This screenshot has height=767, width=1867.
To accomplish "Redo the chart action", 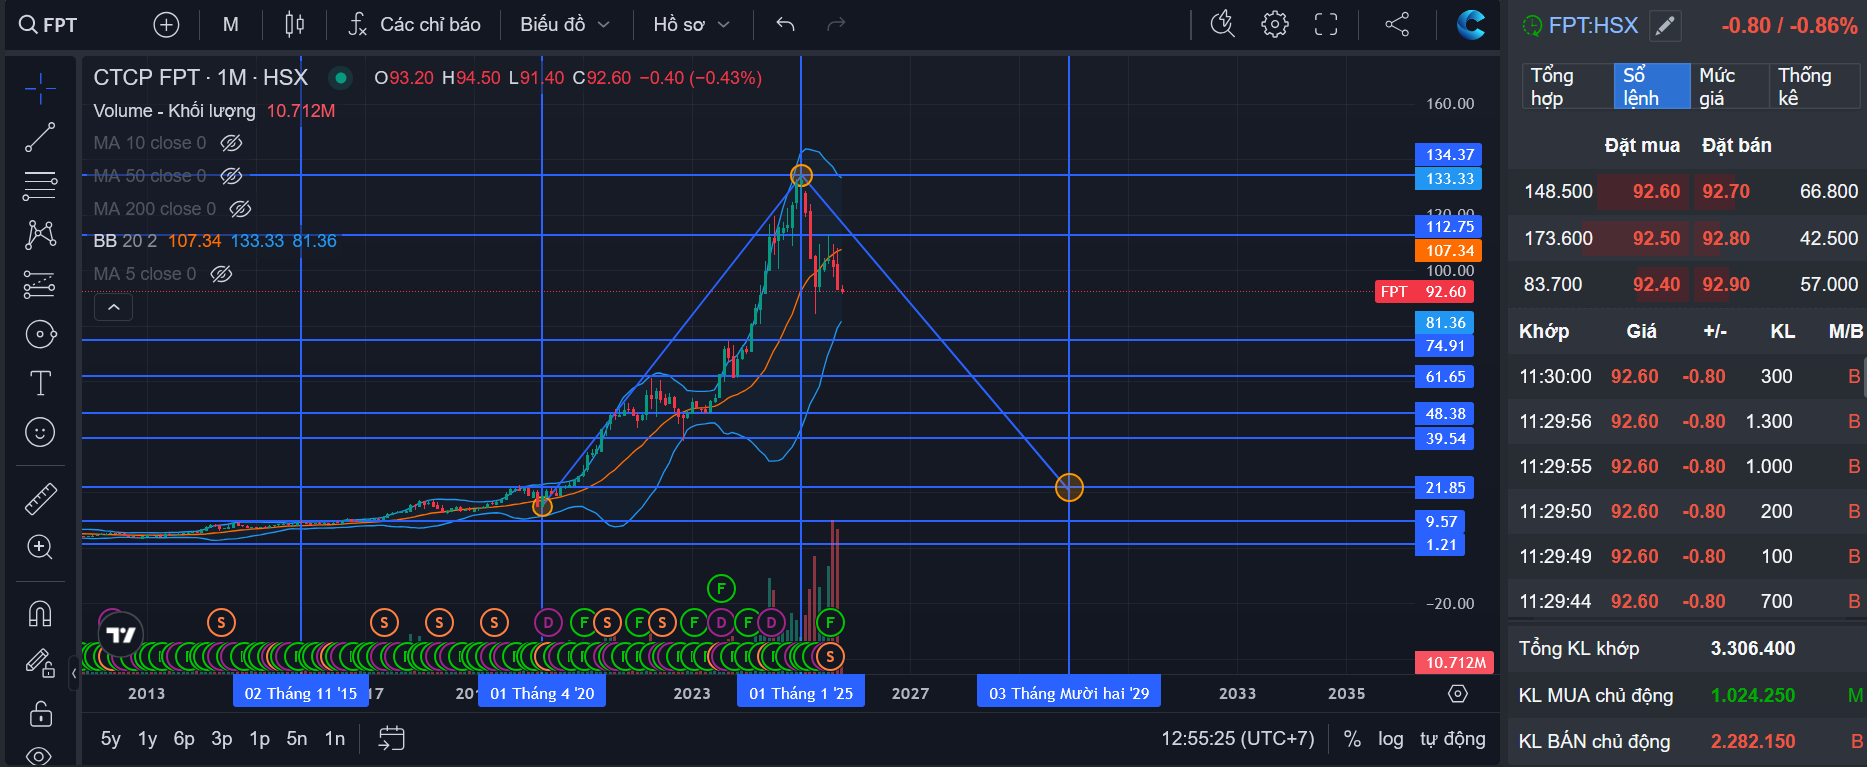I will (x=837, y=25).
